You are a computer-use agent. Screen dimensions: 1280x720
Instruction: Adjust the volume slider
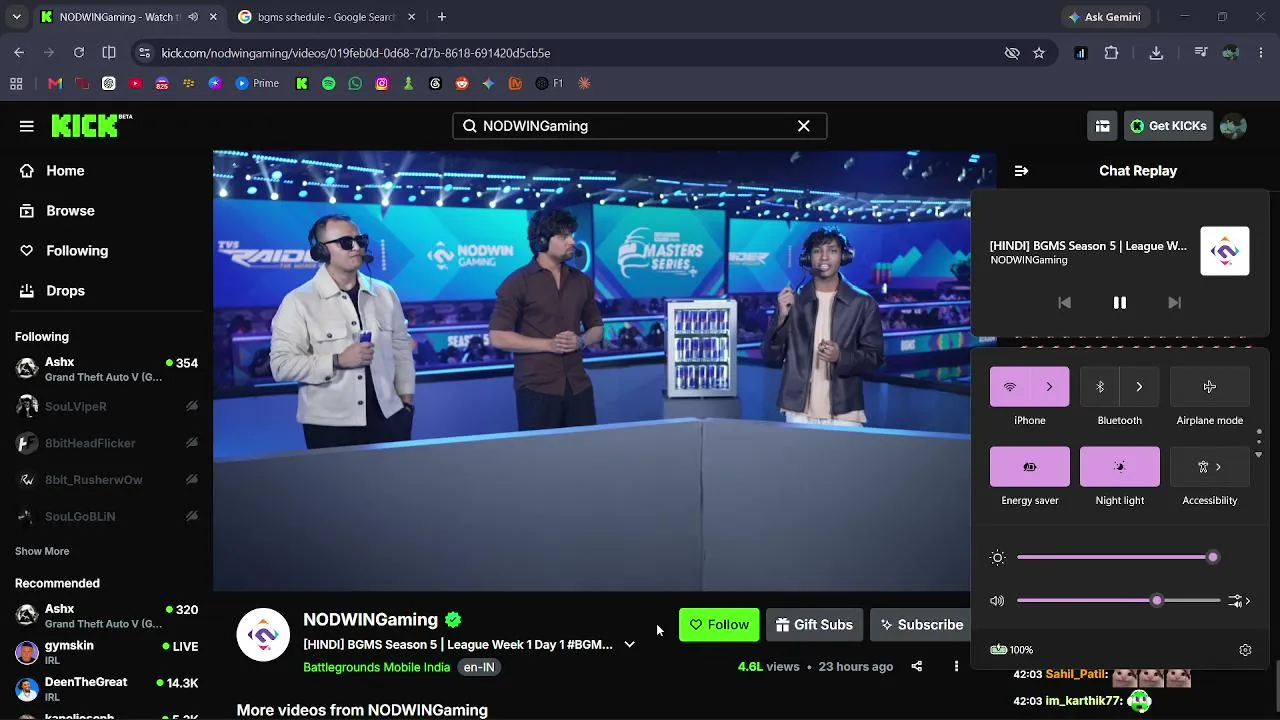1118,601
